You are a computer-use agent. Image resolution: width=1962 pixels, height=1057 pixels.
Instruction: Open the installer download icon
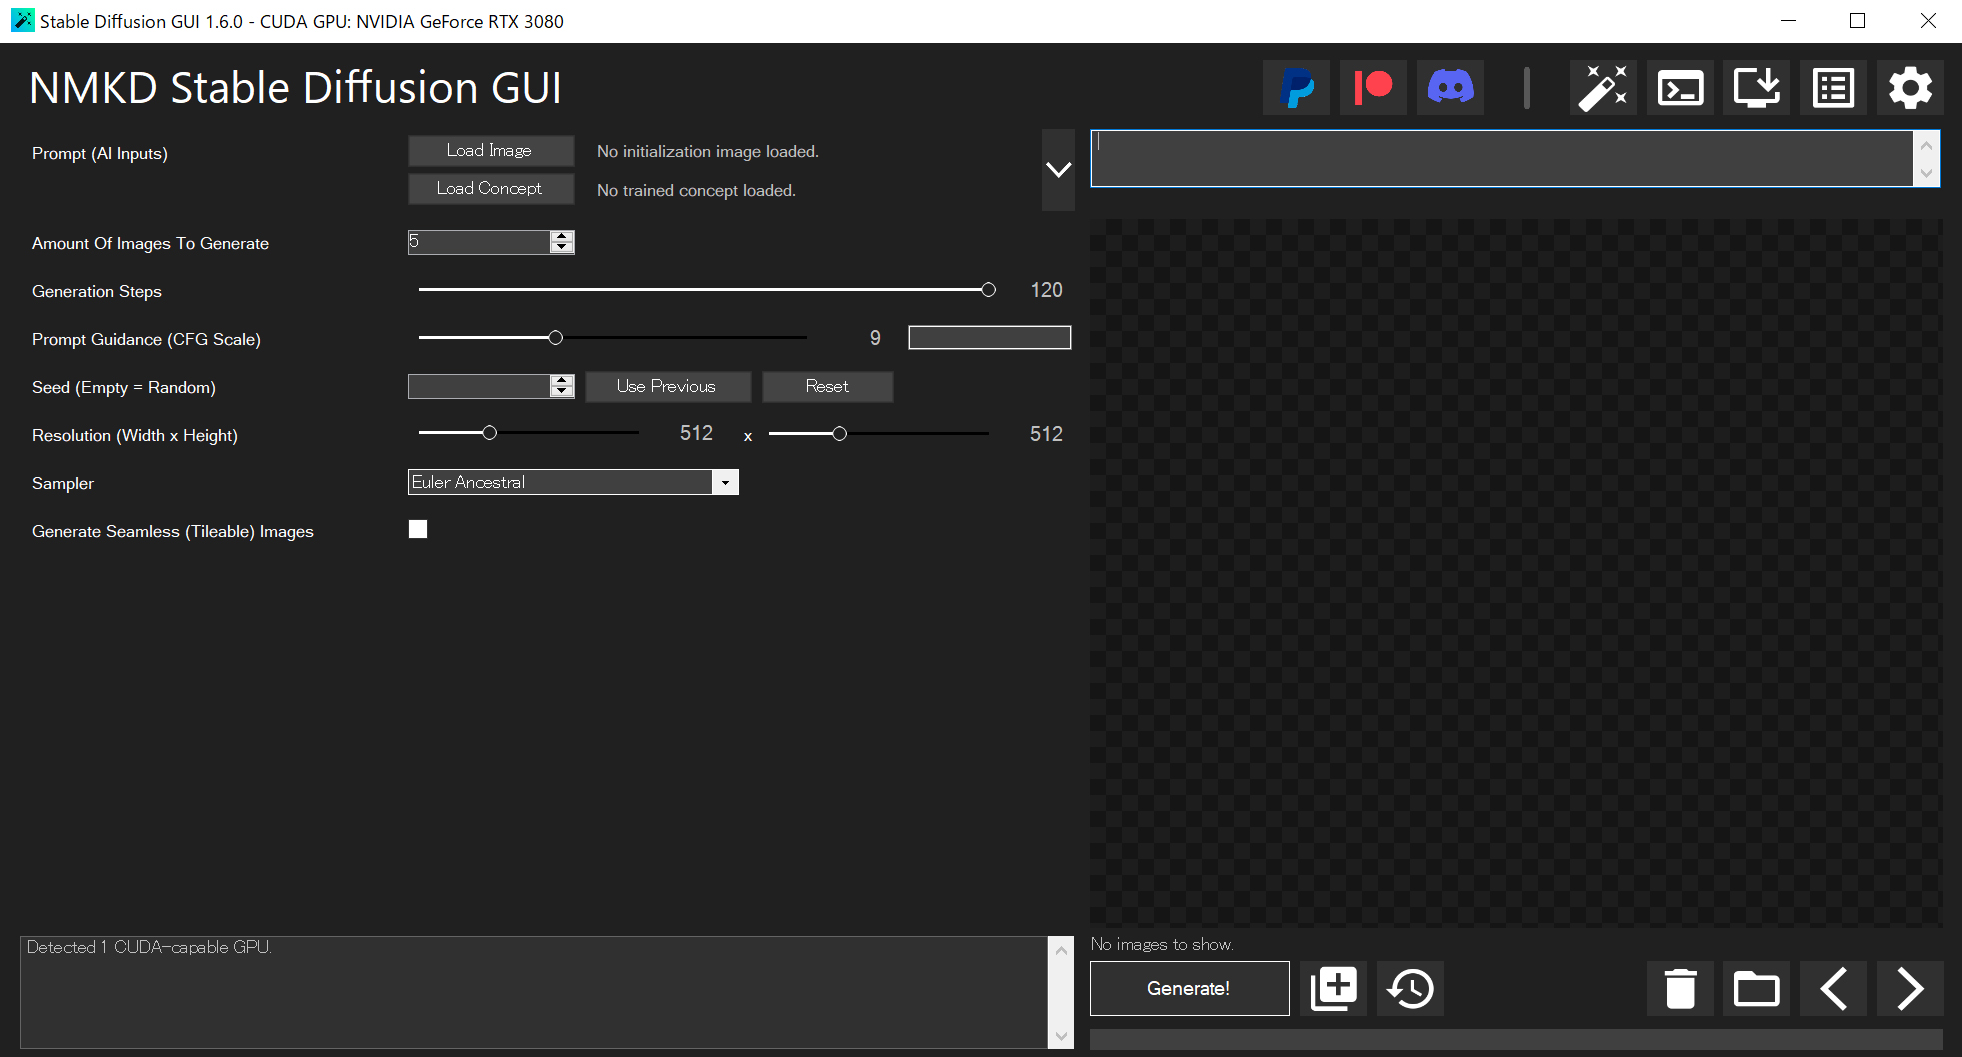pos(1757,88)
